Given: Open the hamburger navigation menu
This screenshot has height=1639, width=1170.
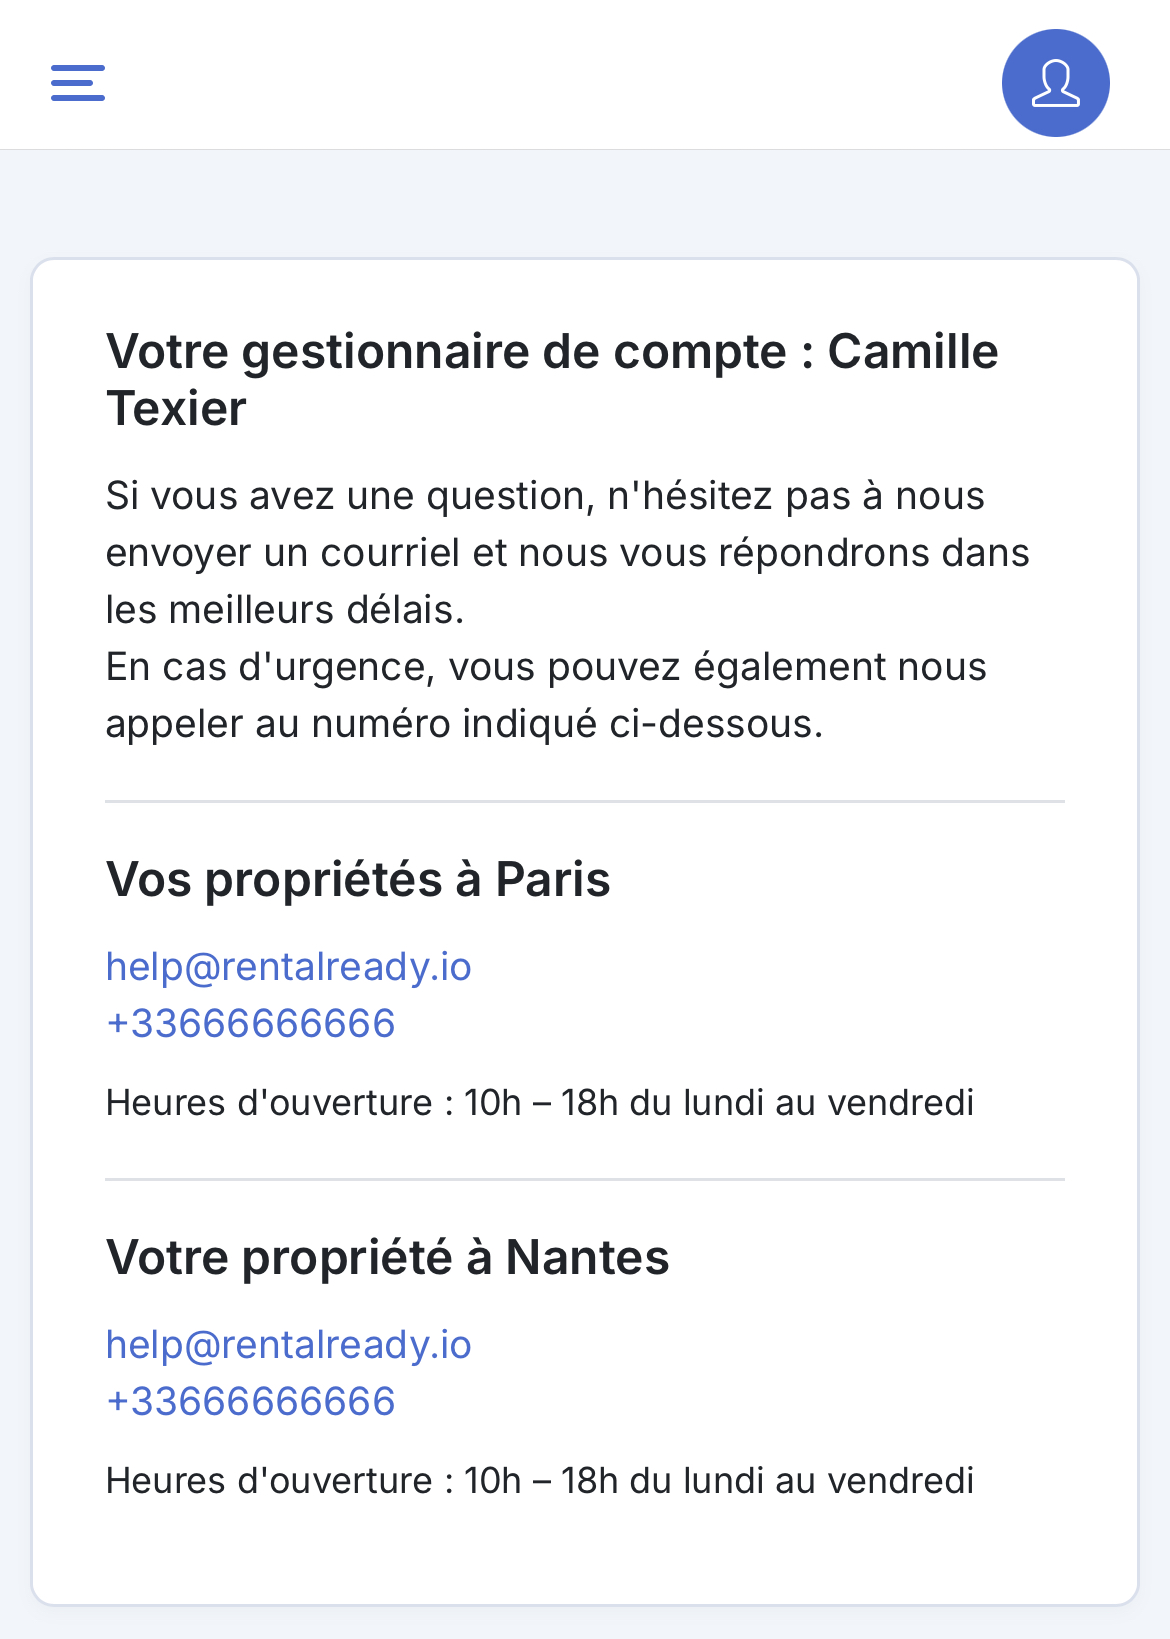Looking at the screenshot, I should (x=78, y=83).
